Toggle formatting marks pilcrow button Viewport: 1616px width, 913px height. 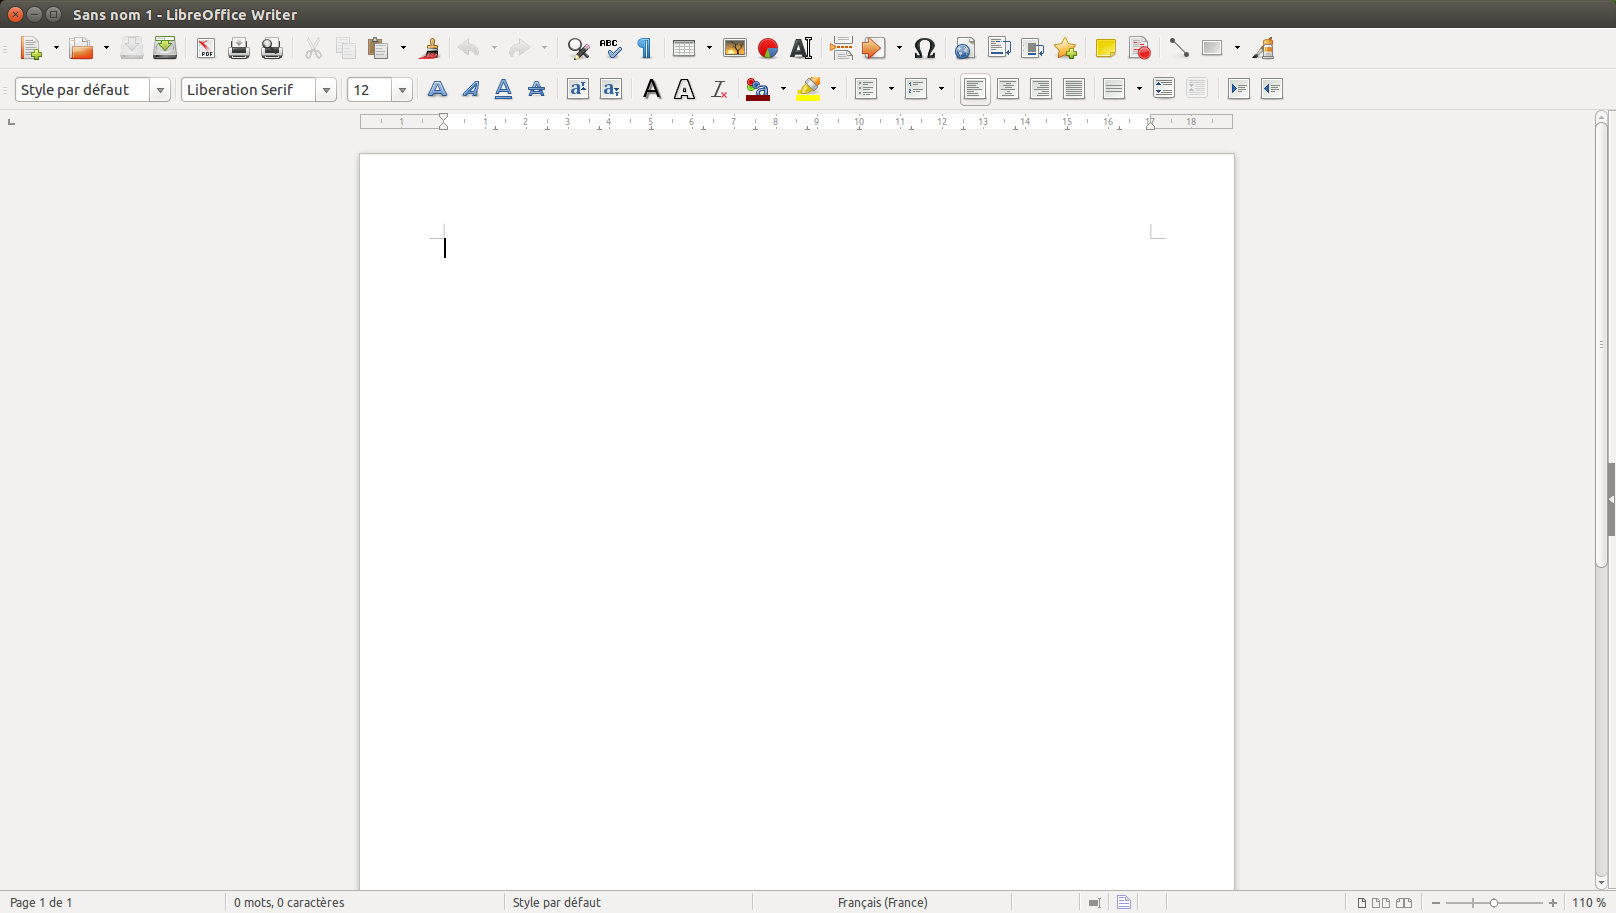(644, 48)
